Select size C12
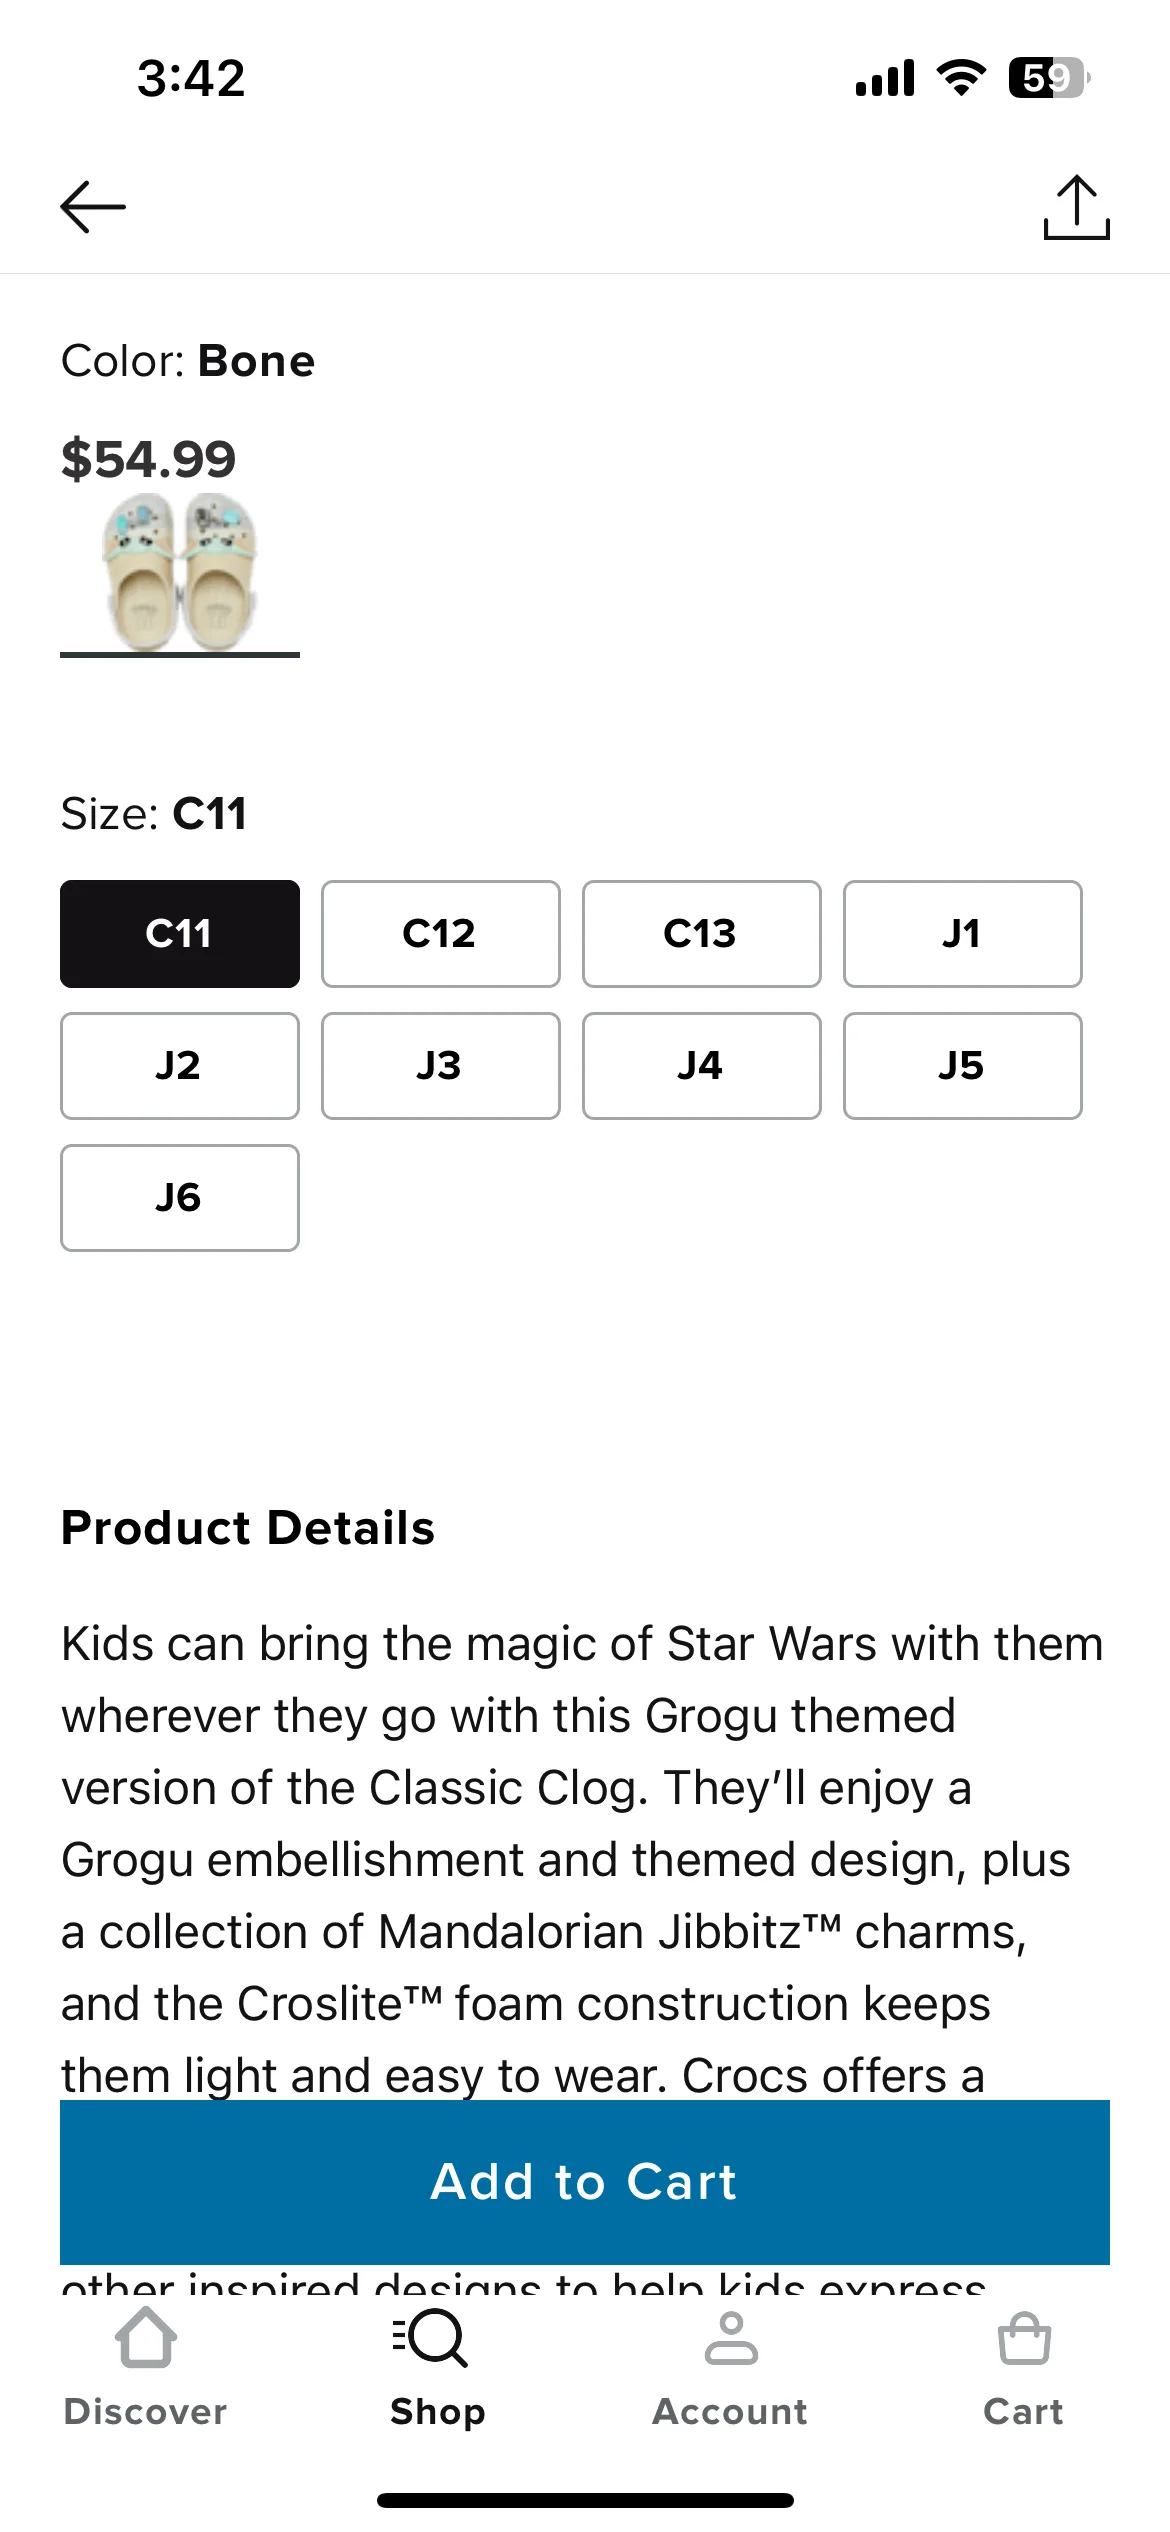 point(441,934)
